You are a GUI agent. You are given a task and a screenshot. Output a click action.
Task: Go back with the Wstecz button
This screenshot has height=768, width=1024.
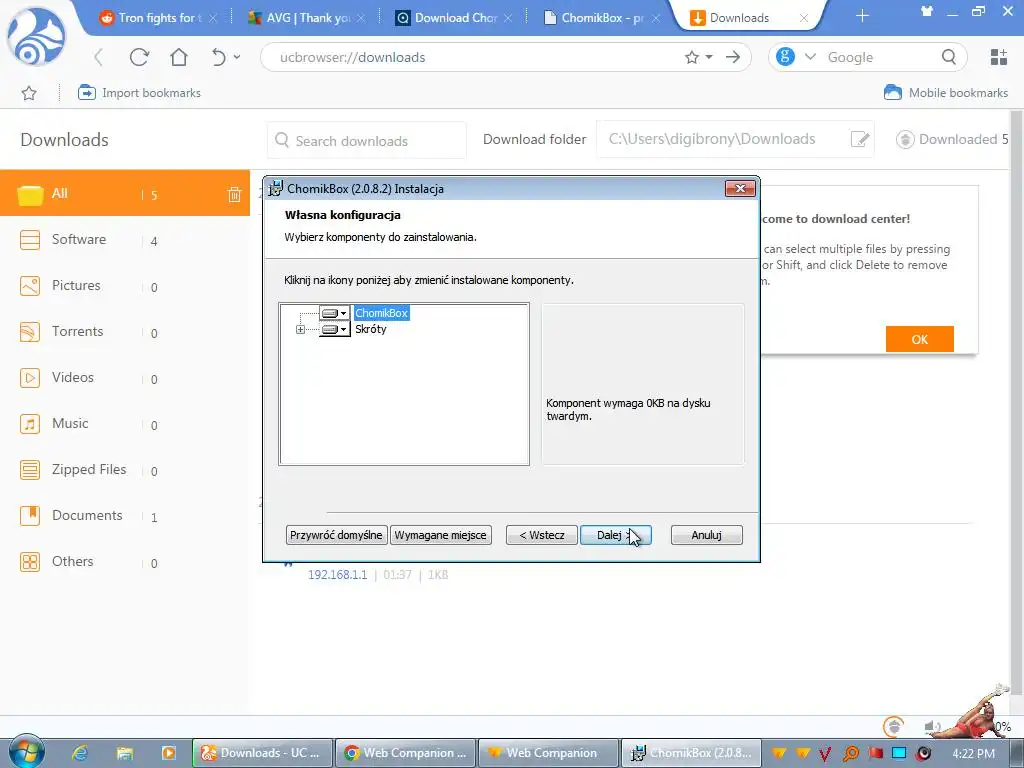pos(542,535)
